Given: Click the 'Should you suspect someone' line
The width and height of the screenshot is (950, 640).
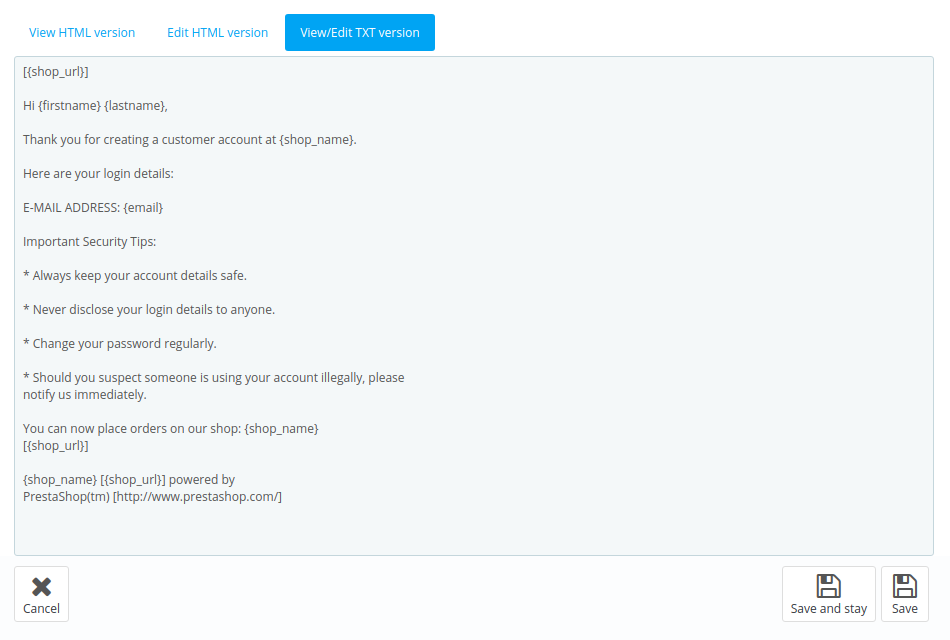Looking at the screenshot, I should [x=214, y=377].
